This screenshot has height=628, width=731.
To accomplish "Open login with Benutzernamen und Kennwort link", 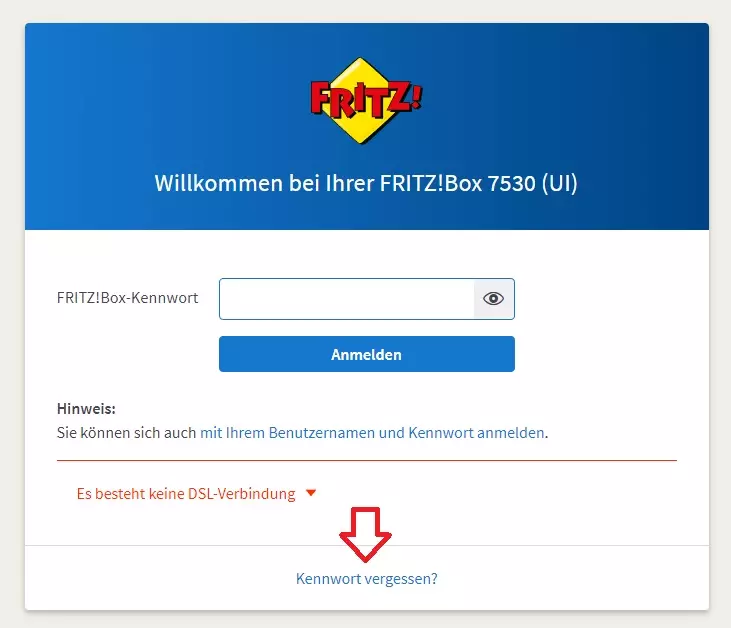I will (x=372, y=433).
